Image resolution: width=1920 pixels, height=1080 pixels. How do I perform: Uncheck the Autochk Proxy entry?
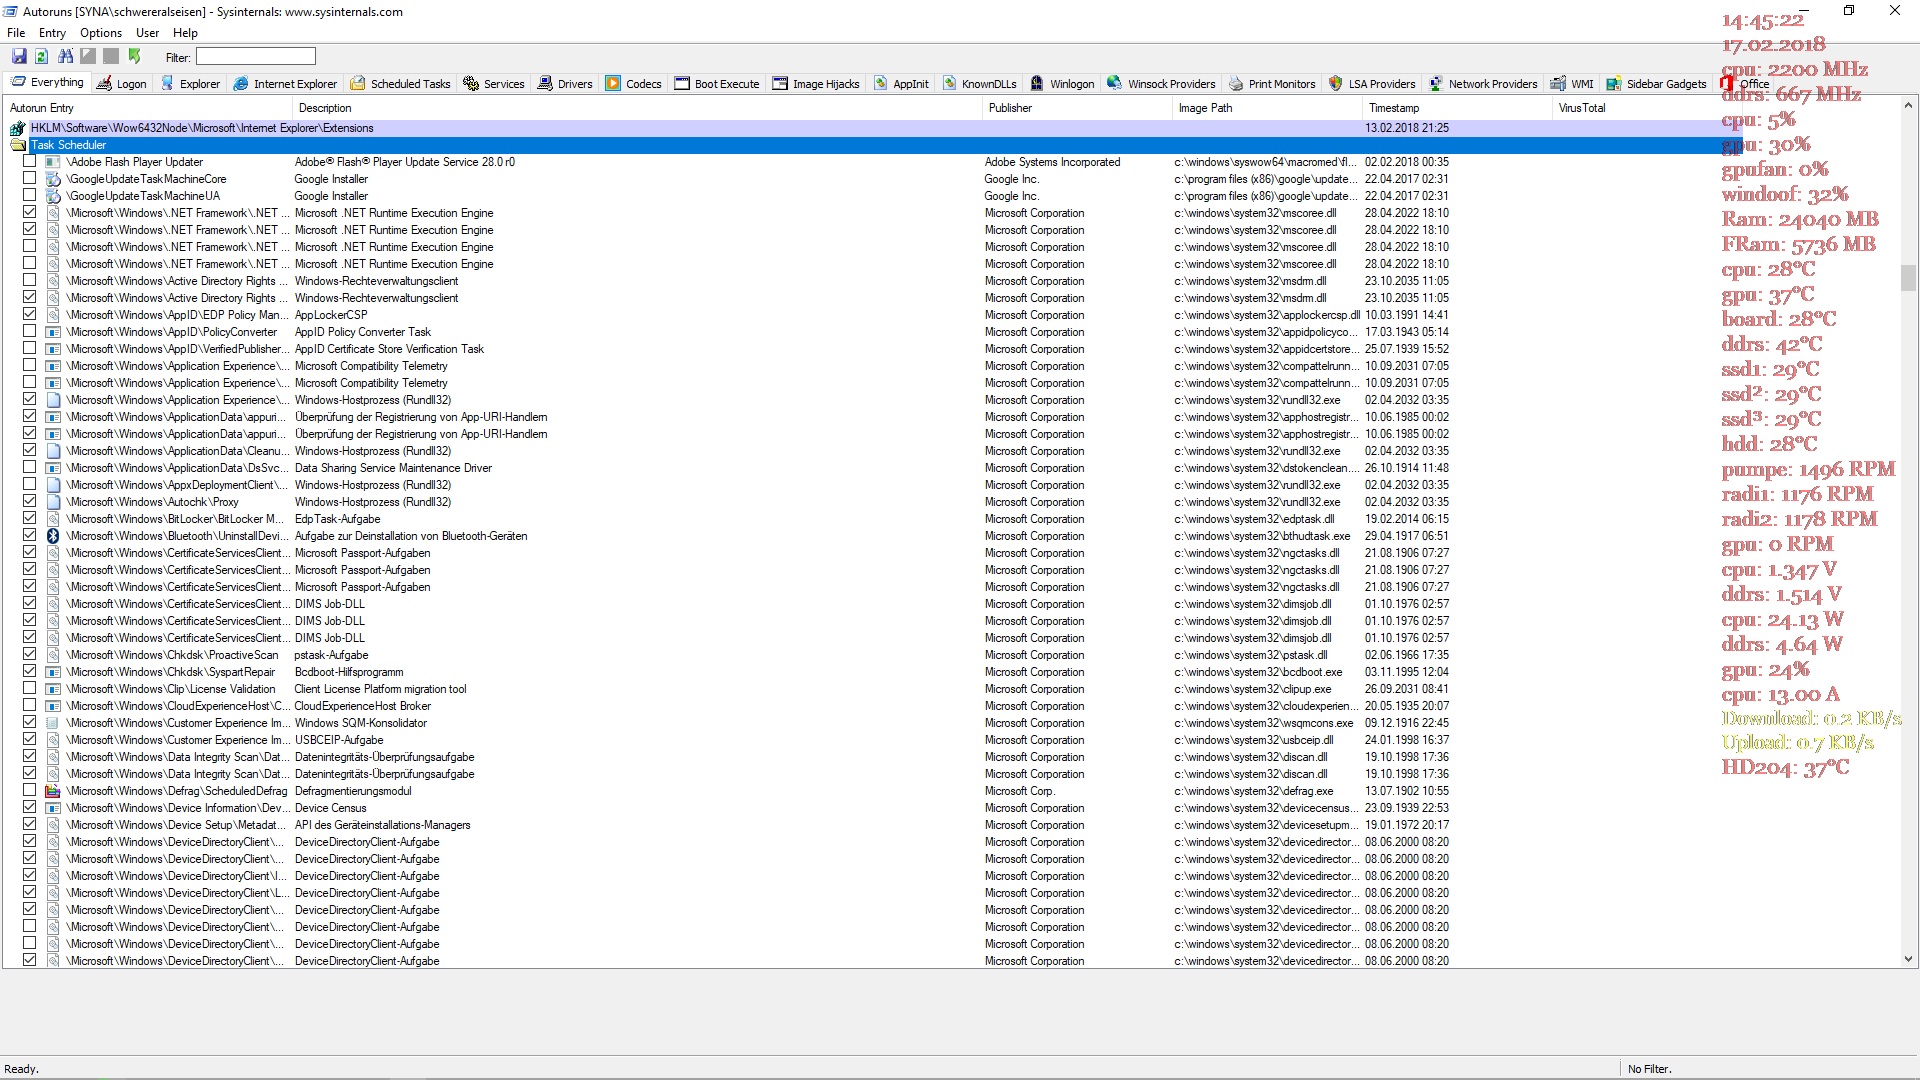coord(29,501)
